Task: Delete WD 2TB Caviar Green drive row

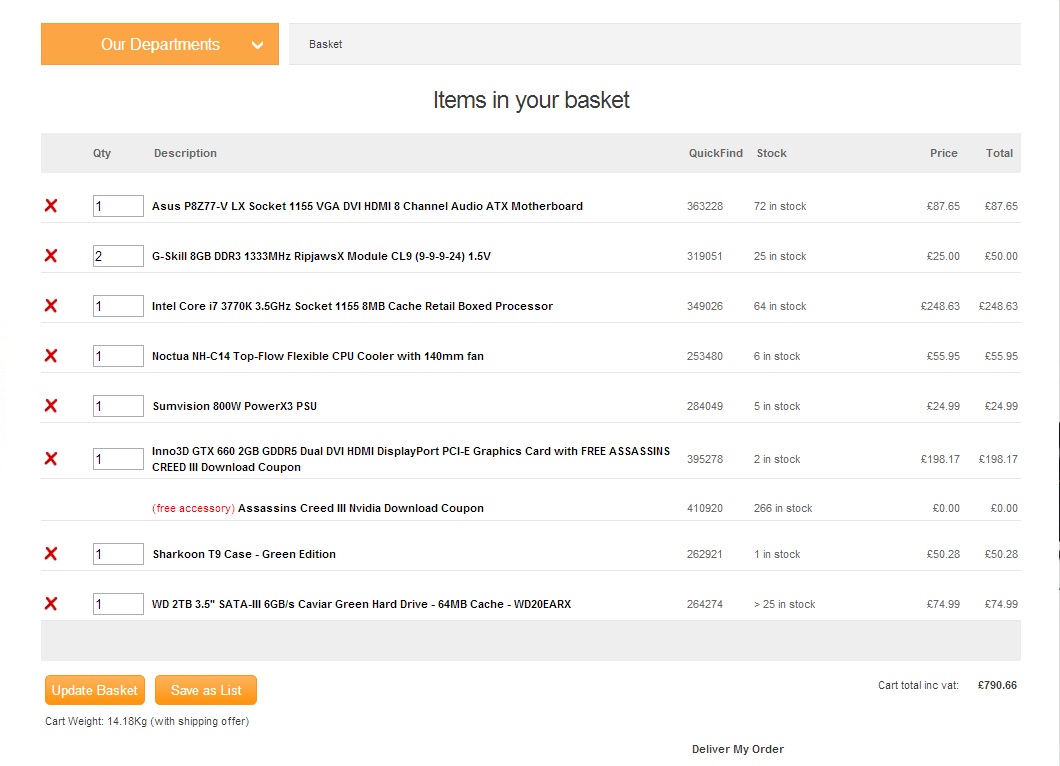Action: pyautogui.click(x=51, y=604)
